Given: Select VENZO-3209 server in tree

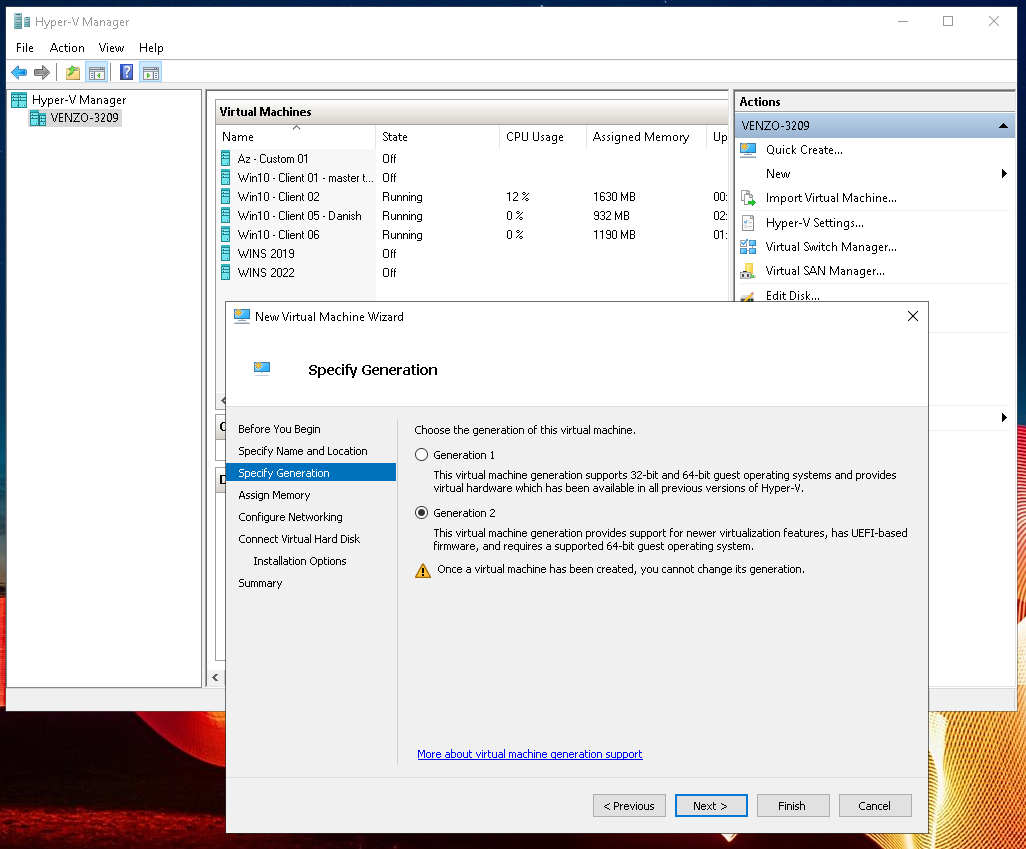Looking at the screenshot, I should [x=84, y=118].
